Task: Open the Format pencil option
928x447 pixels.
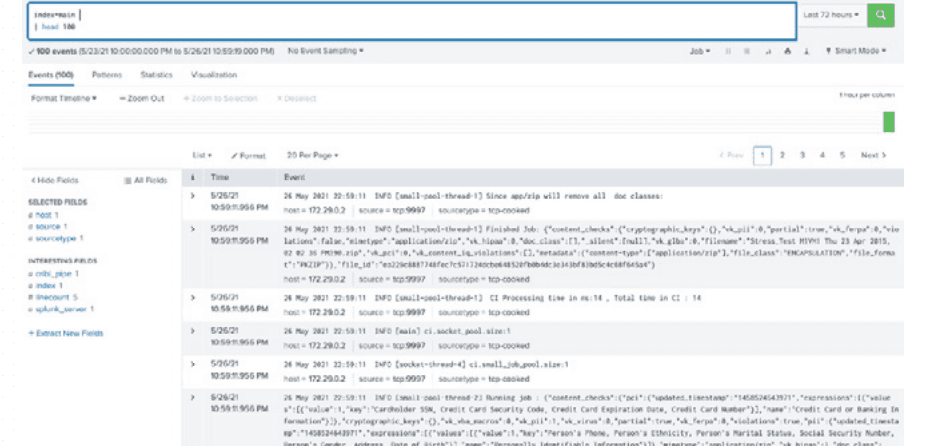Action: coord(248,156)
